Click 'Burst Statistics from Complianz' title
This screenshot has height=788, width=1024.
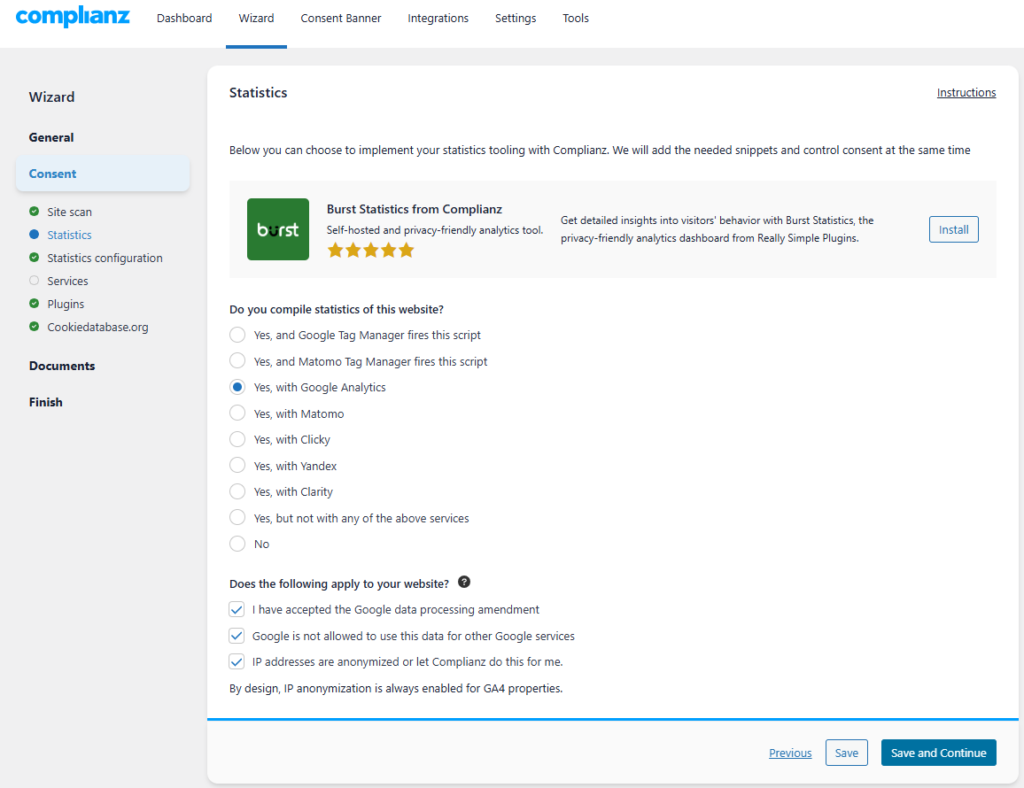(x=414, y=209)
